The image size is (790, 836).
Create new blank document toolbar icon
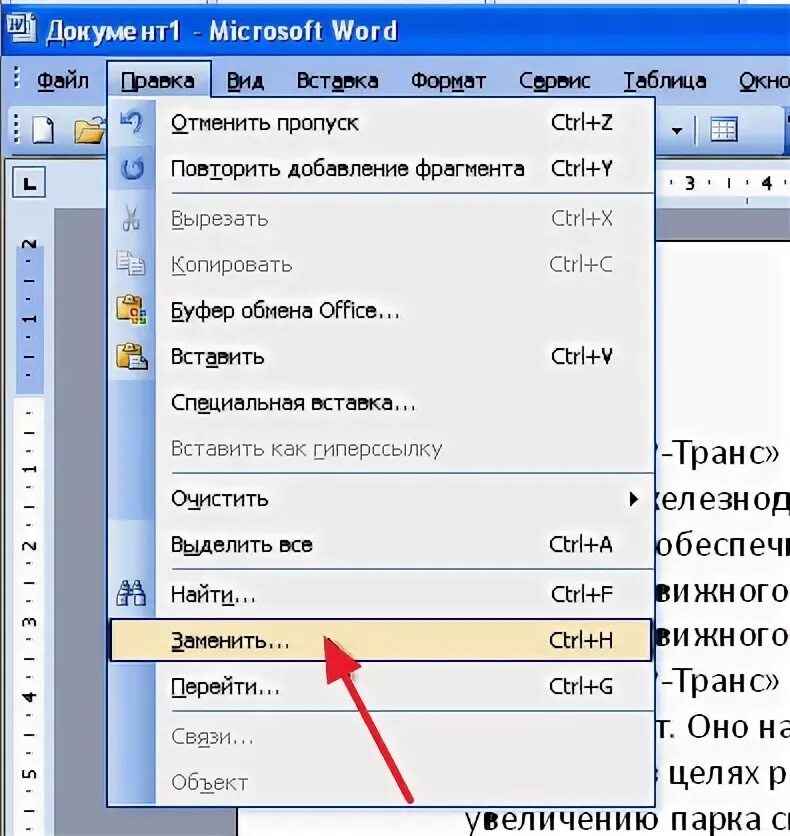pos(44,130)
